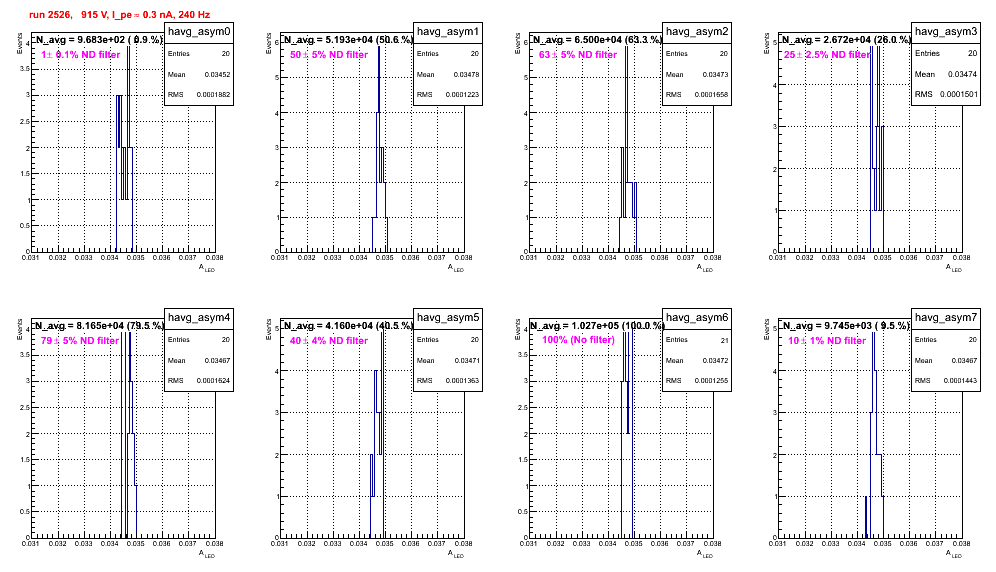Click the N_avg = 9.745e+03 label

point(846,325)
